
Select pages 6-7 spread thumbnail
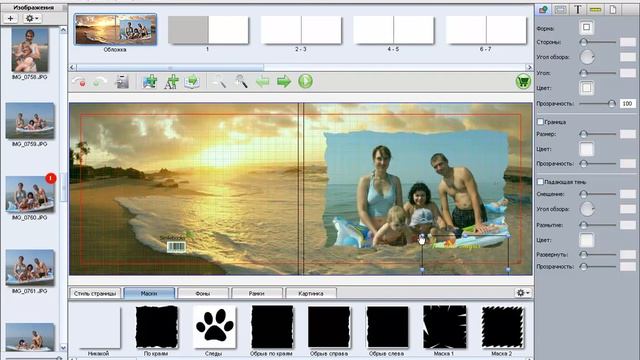[486, 30]
